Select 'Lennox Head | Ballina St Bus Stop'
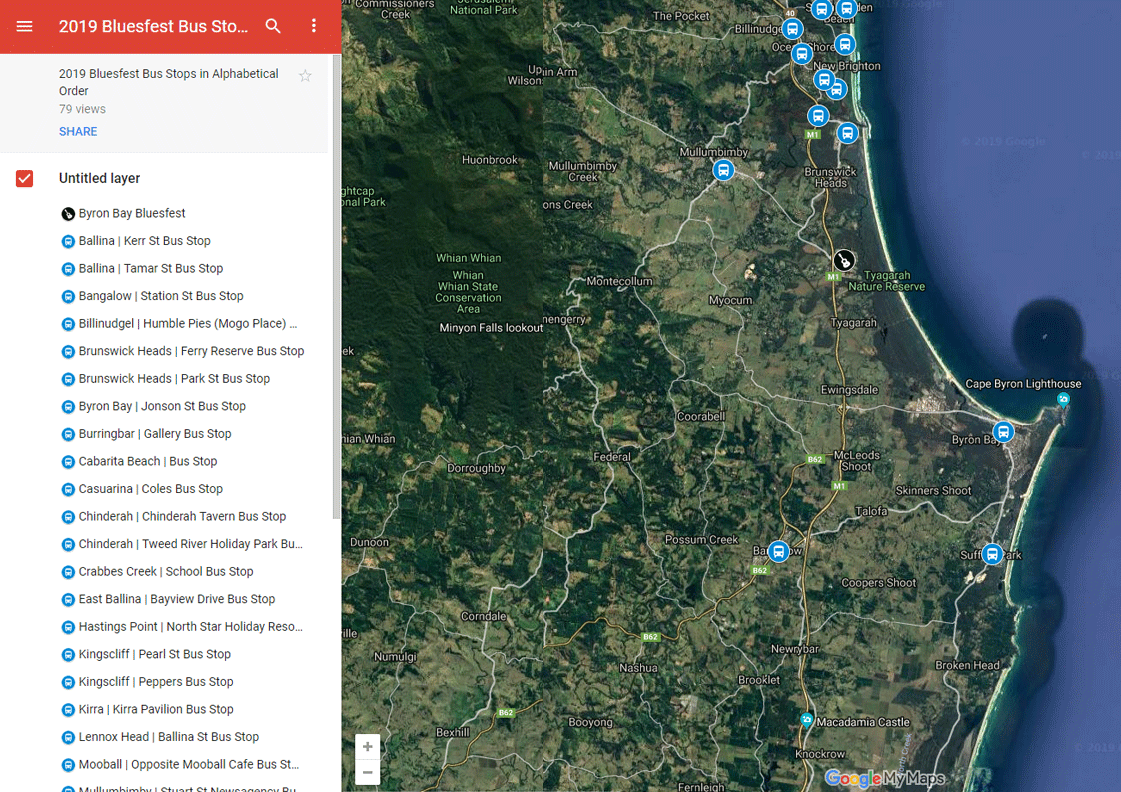This screenshot has height=792, width=1121. tap(169, 736)
